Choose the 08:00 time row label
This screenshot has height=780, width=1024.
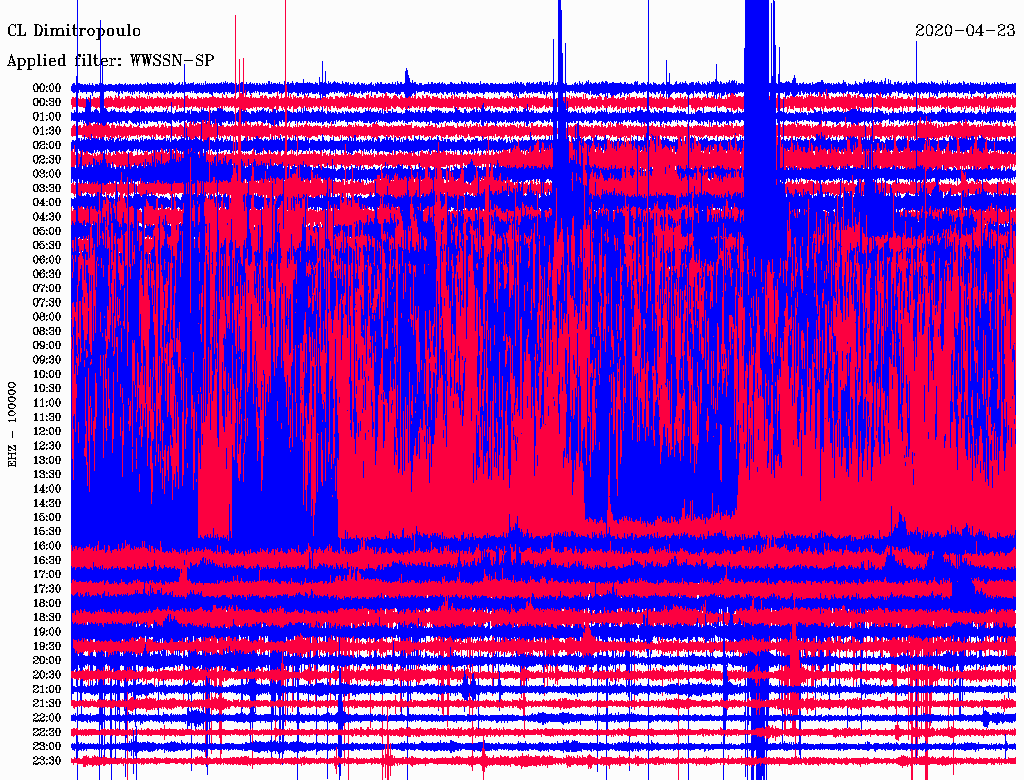[x=47, y=317]
